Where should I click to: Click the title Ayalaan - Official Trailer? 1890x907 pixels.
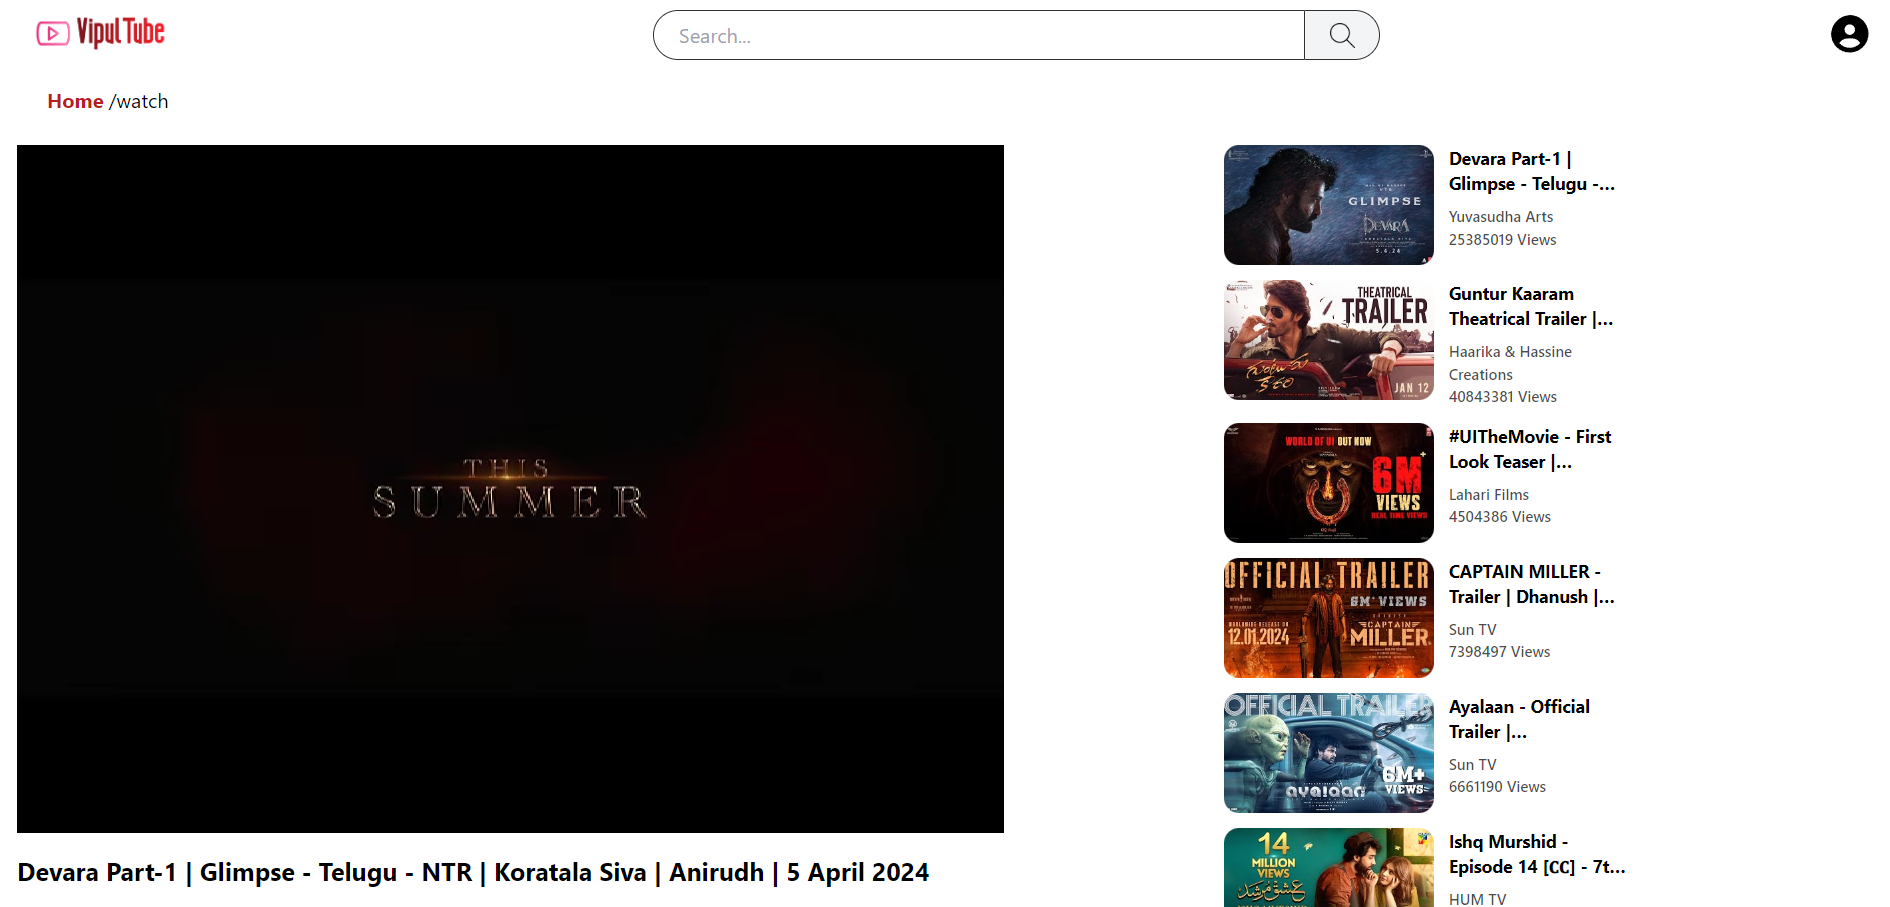(x=1519, y=719)
